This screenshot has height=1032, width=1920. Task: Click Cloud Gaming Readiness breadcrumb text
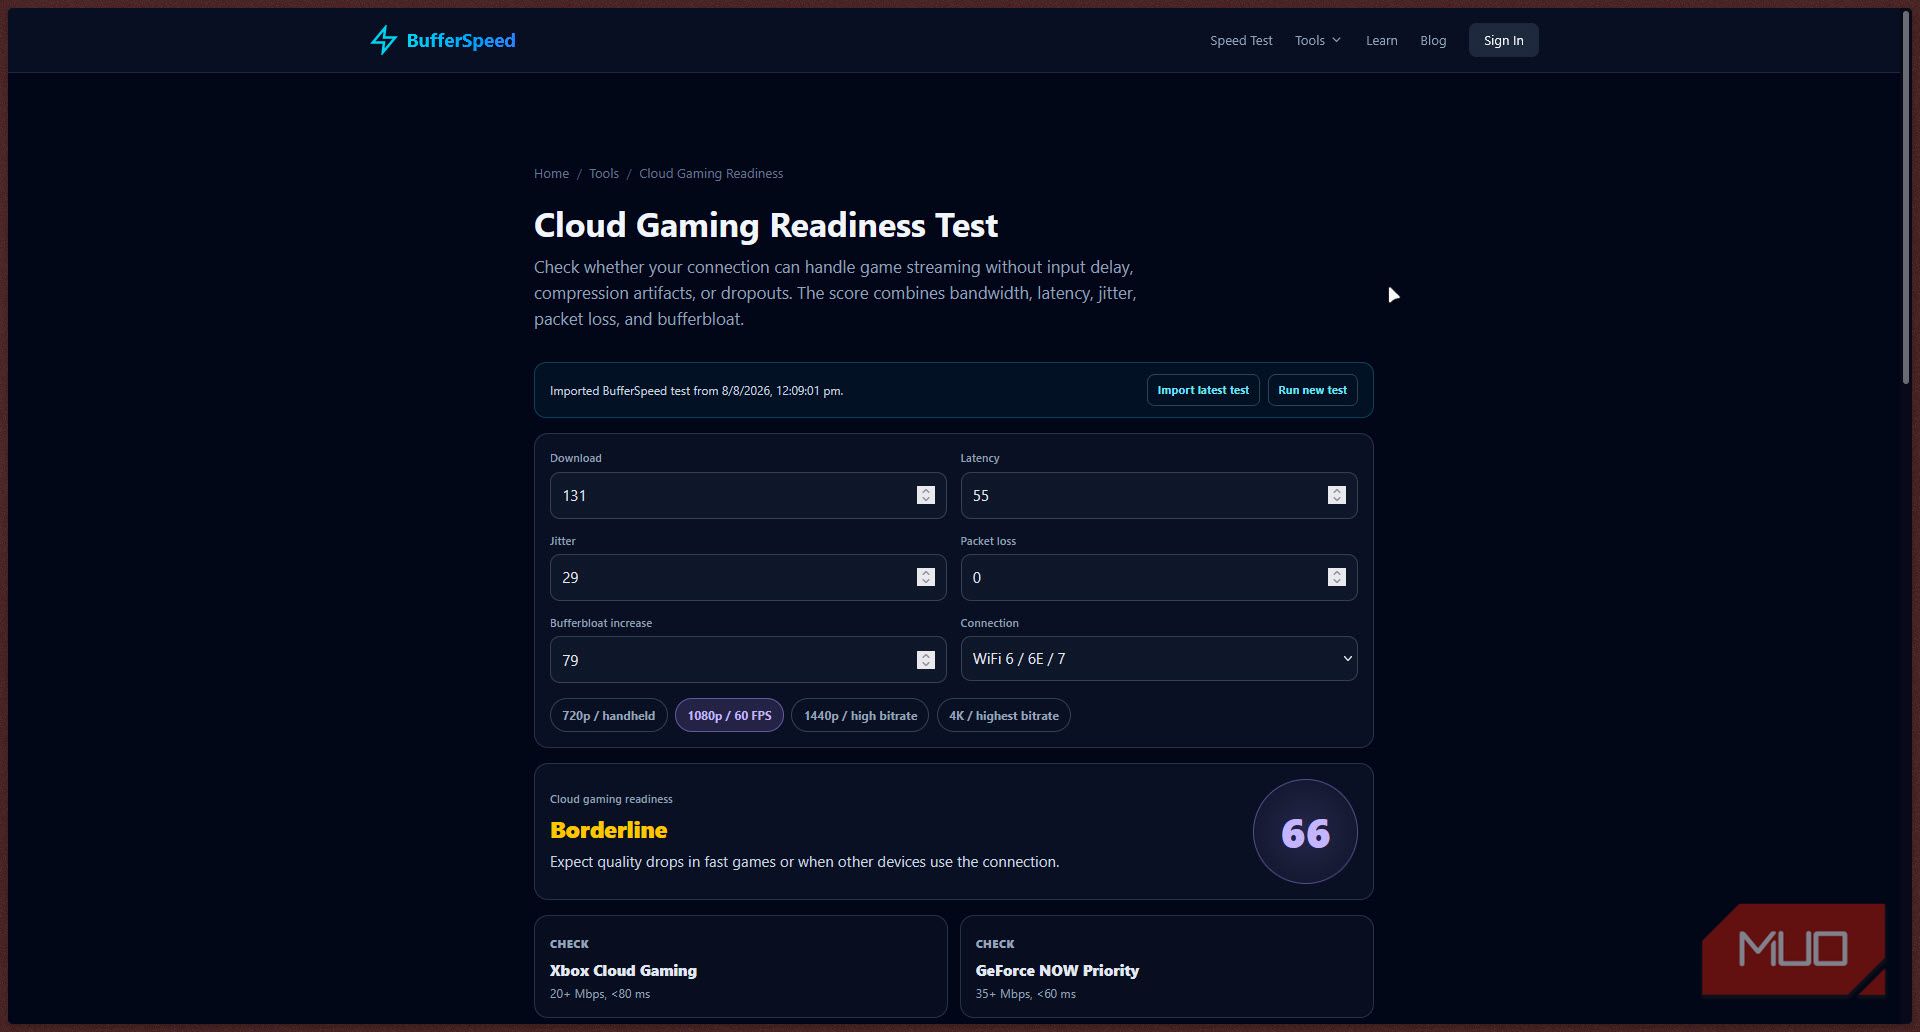point(711,173)
